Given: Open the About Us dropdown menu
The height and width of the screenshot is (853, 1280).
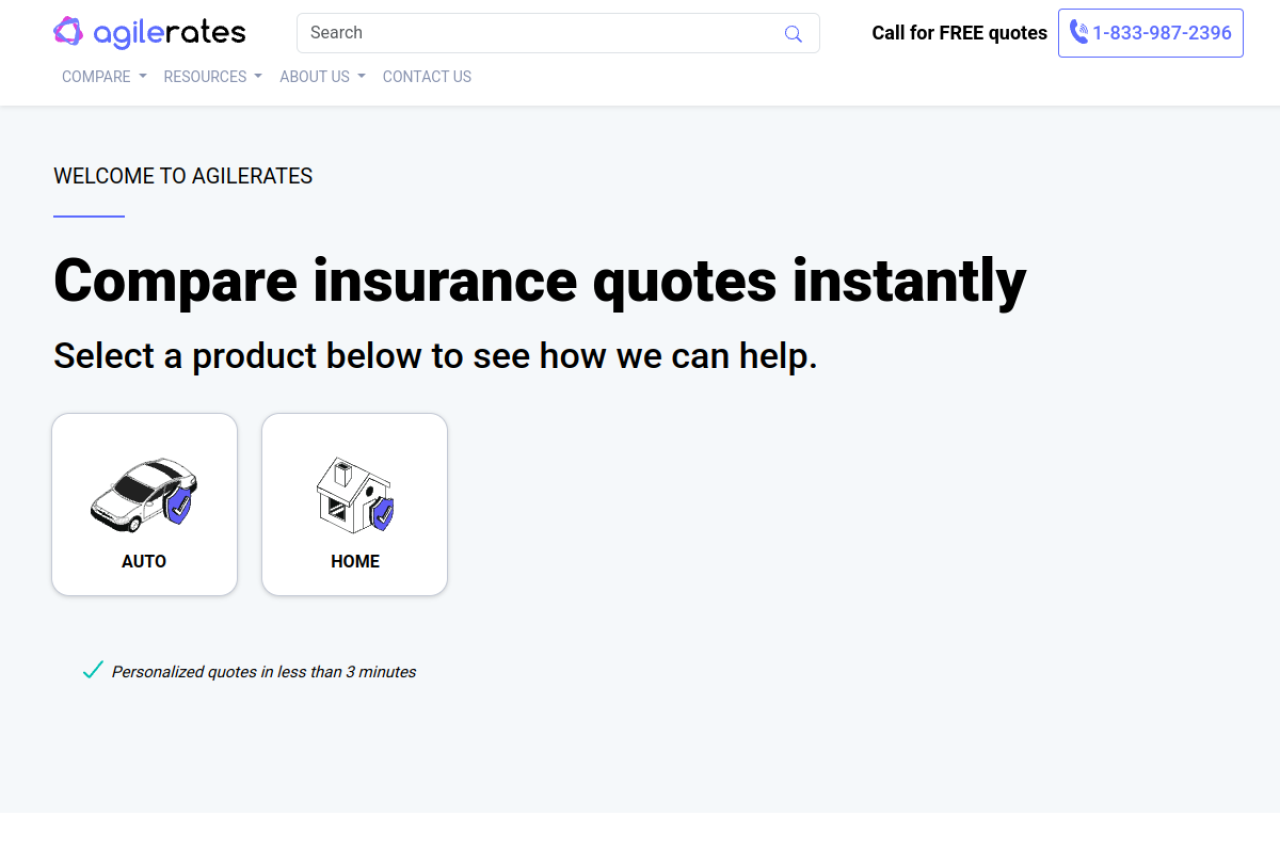Looking at the screenshot, I should (323, 77).
